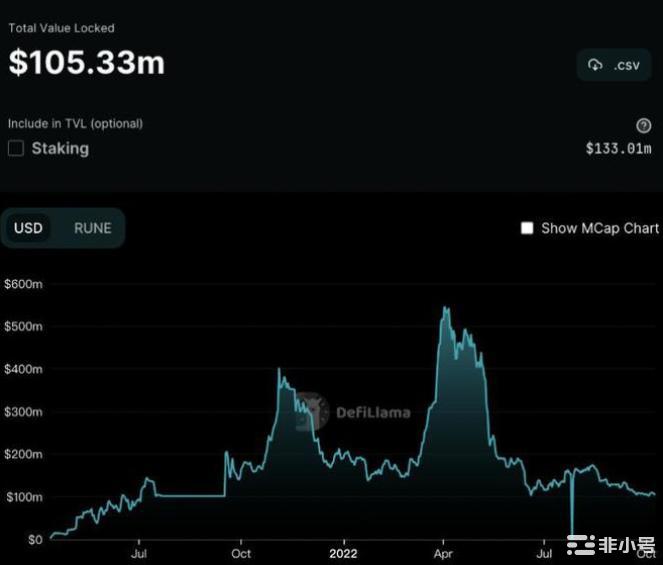The width and height of the screenshot is (663, 565).
Task: Click the cloud download icon
Action: pos(596,65)
